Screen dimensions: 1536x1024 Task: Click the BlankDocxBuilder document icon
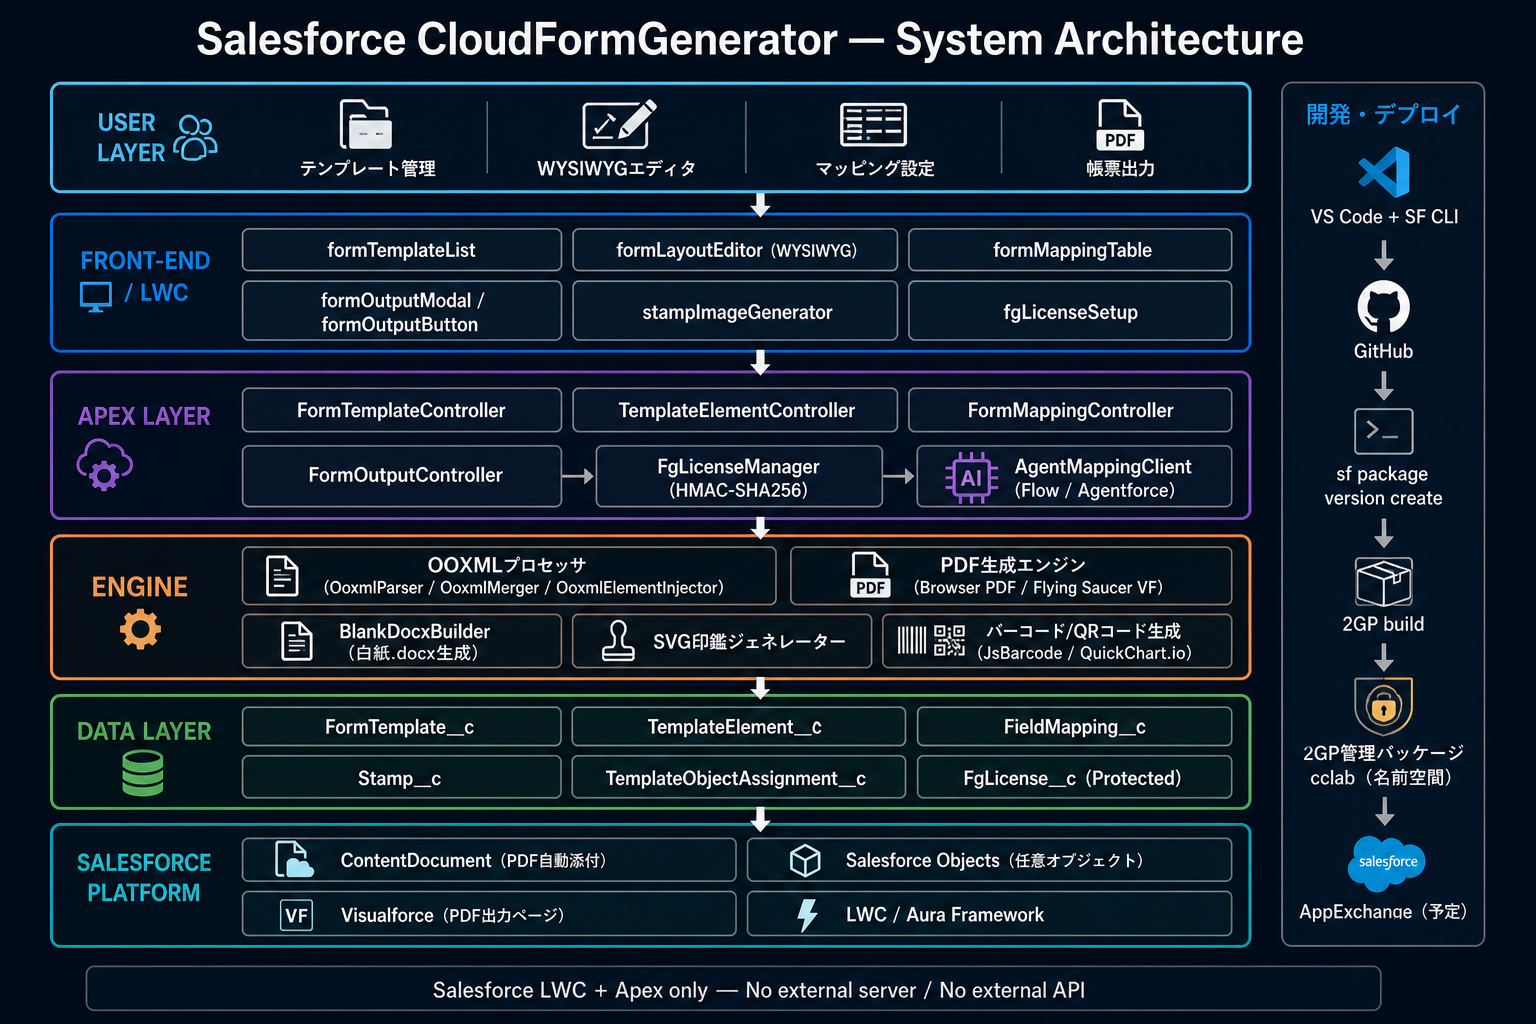click(297, 641)
